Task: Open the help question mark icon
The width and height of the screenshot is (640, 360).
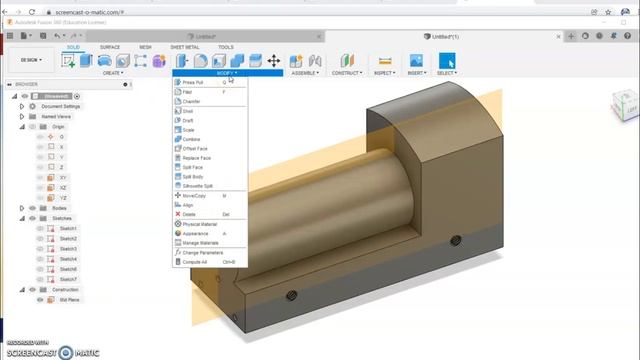Action: tap(627, 36)
